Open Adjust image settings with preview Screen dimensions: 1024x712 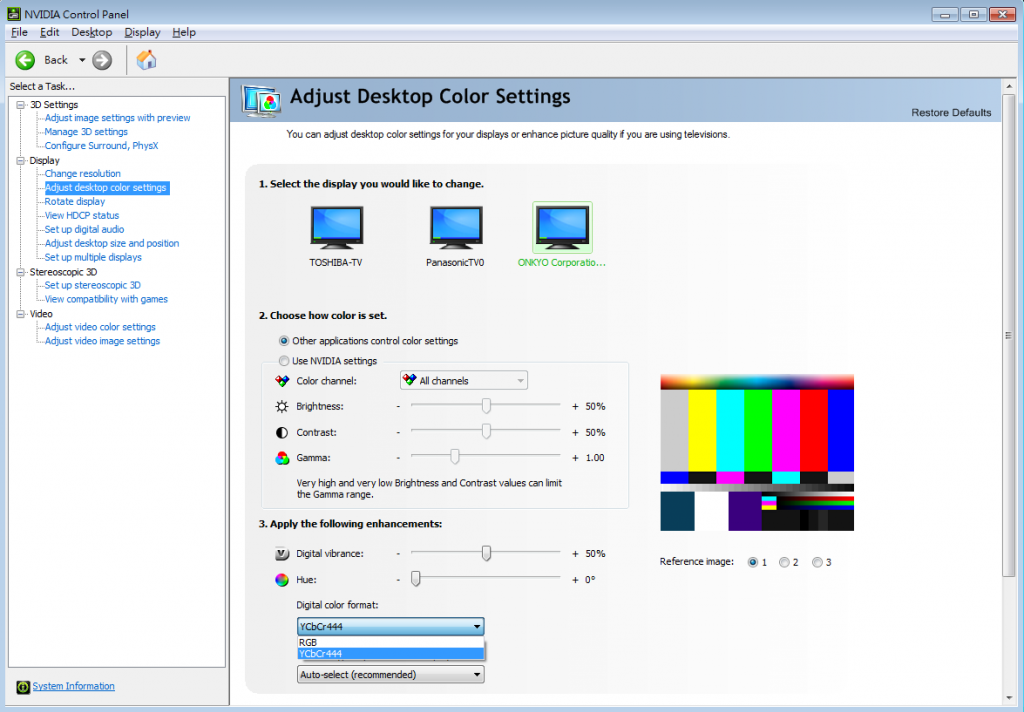[118, 118]
